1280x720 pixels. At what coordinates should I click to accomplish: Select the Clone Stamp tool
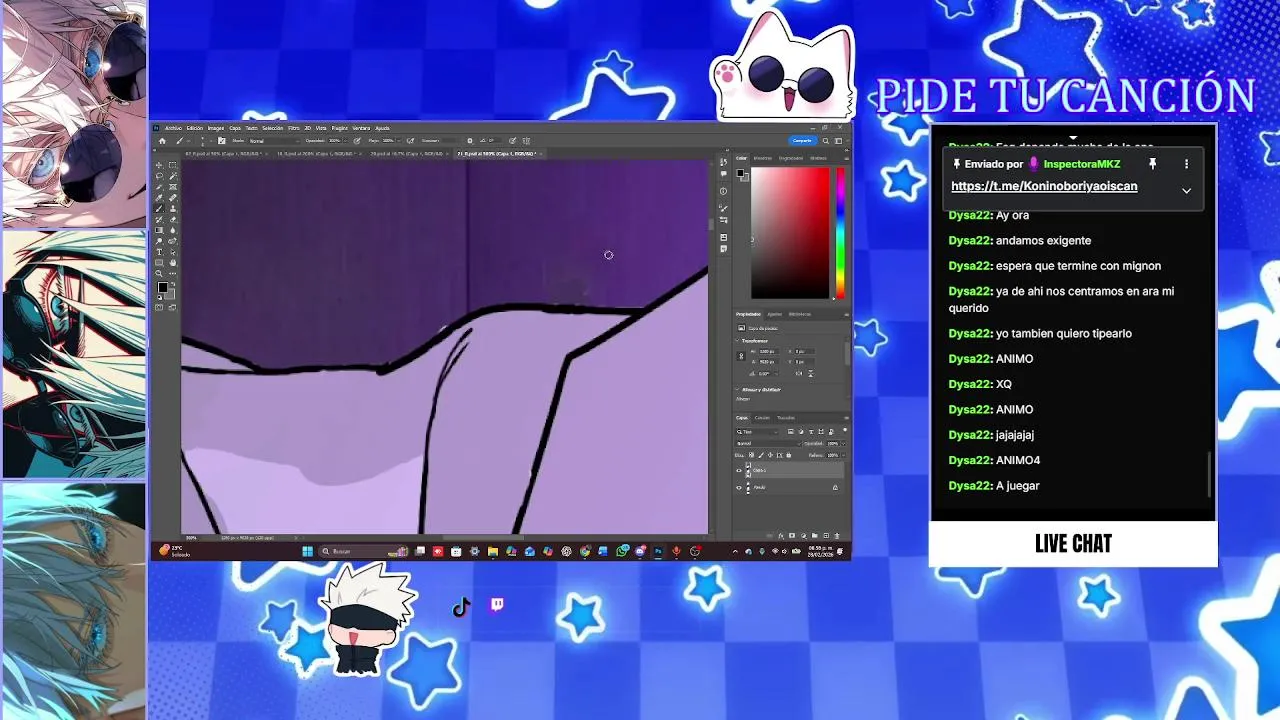[173, 208]
